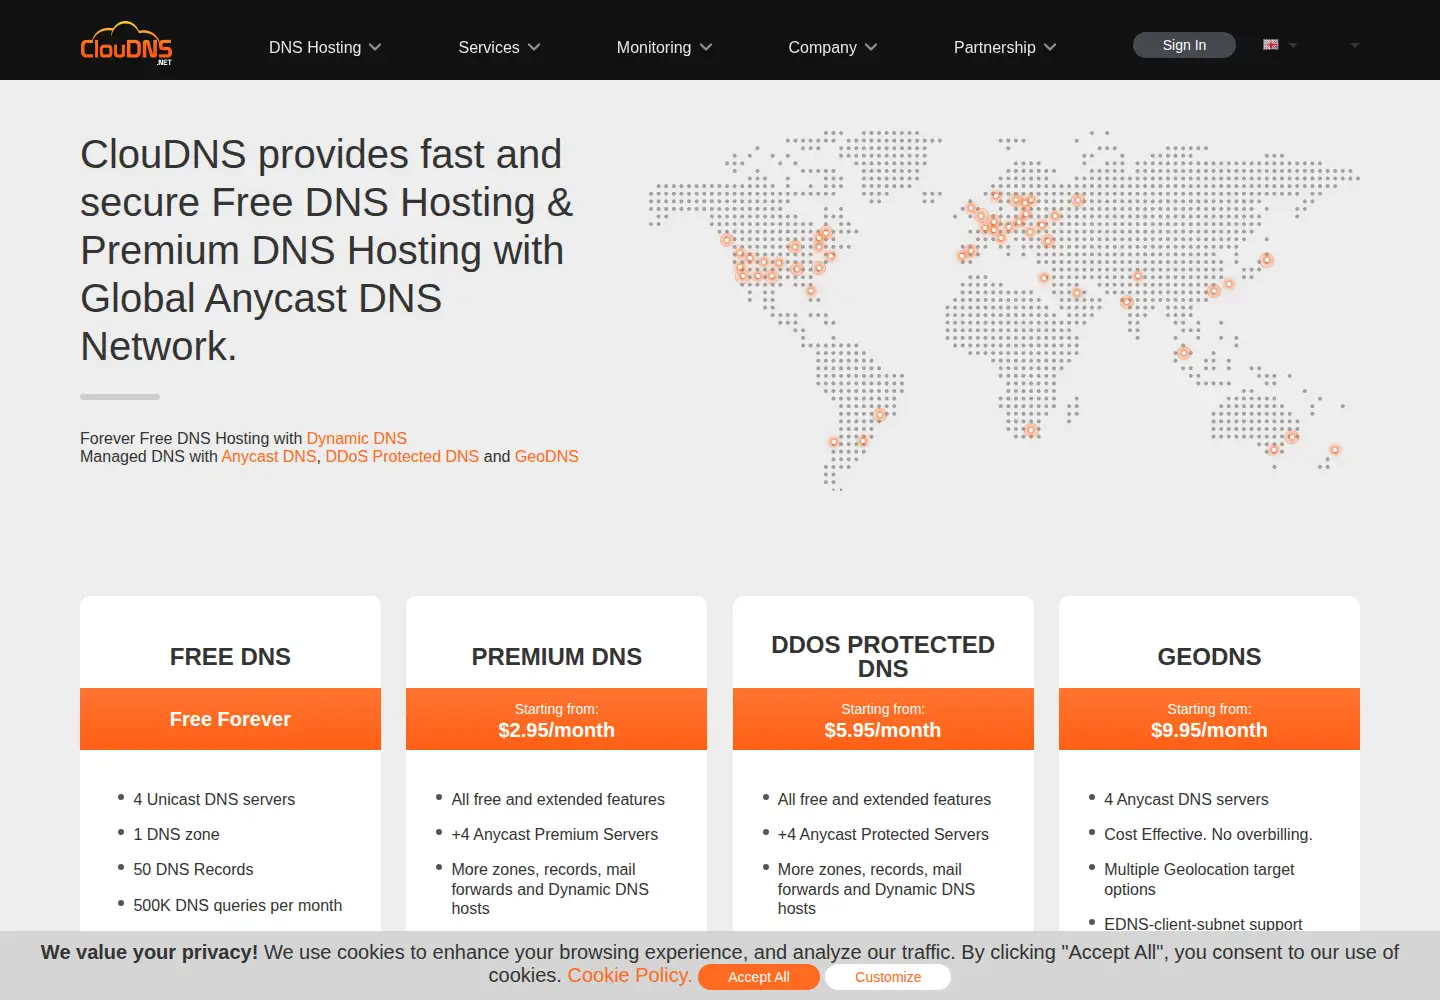Open the Cookie Policy link
The width and height of the screenshot is (1440, 1000).
pos(629,975)
